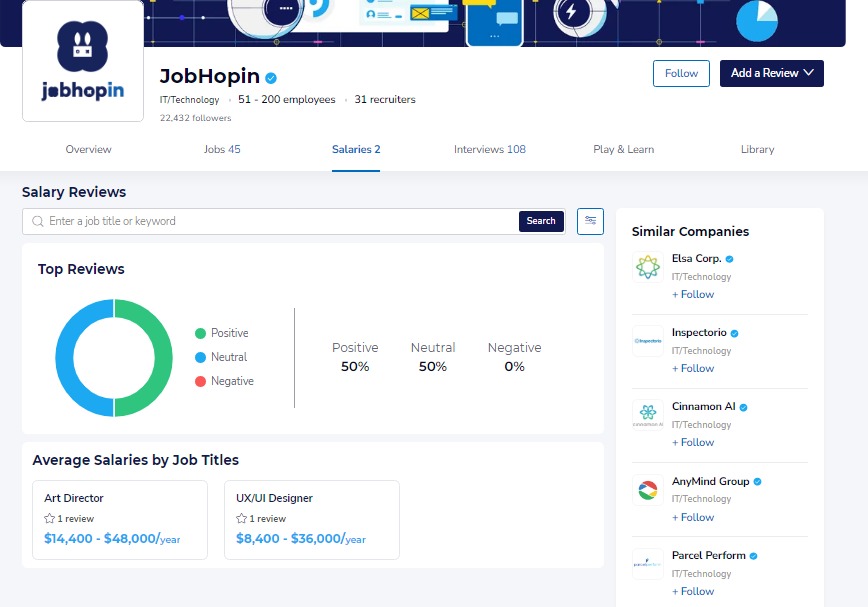Follow Cinnamon AI
The width and height of the screenshot is (868, 607).
[693, 443]
